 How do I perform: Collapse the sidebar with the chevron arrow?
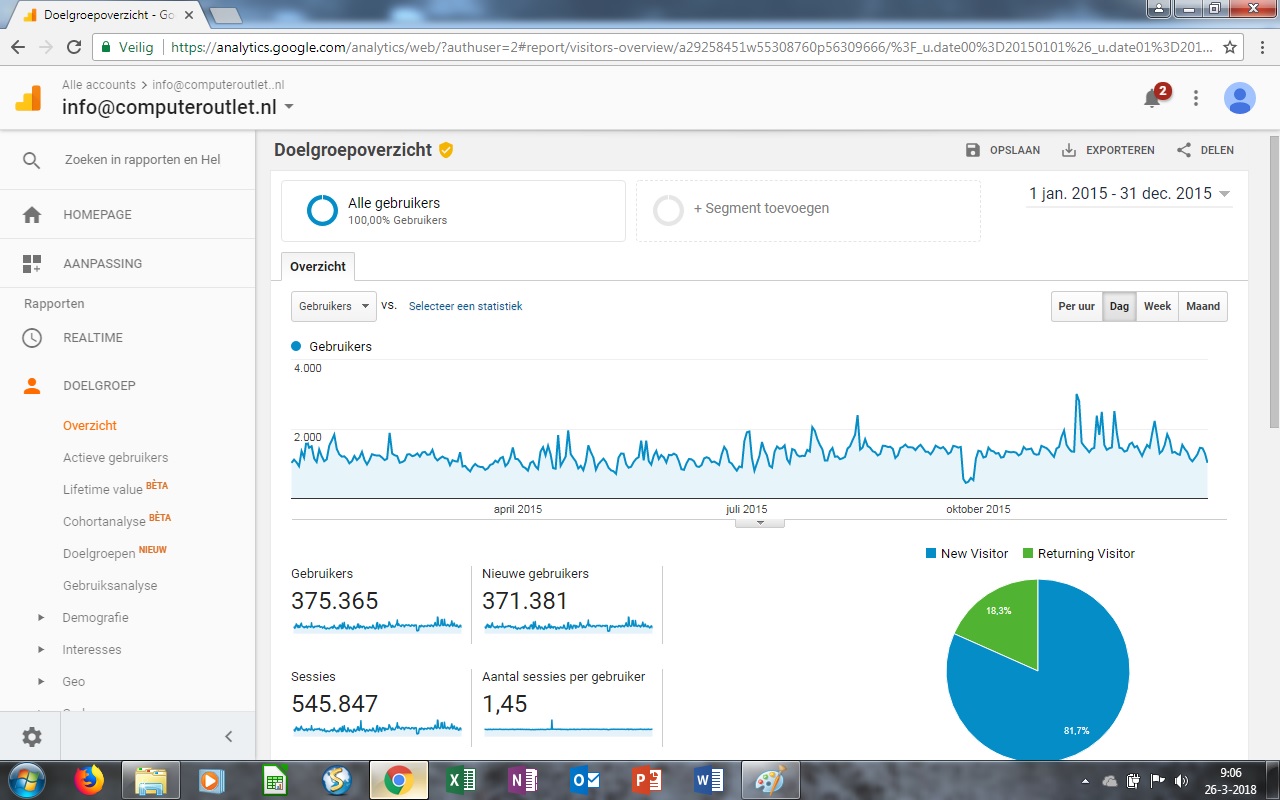point(228,737)
